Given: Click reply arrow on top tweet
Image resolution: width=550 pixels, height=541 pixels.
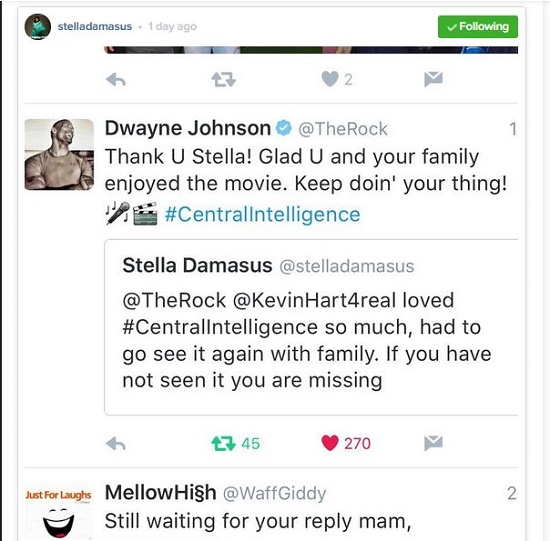Looking at the screenshot, I should 116,80.
